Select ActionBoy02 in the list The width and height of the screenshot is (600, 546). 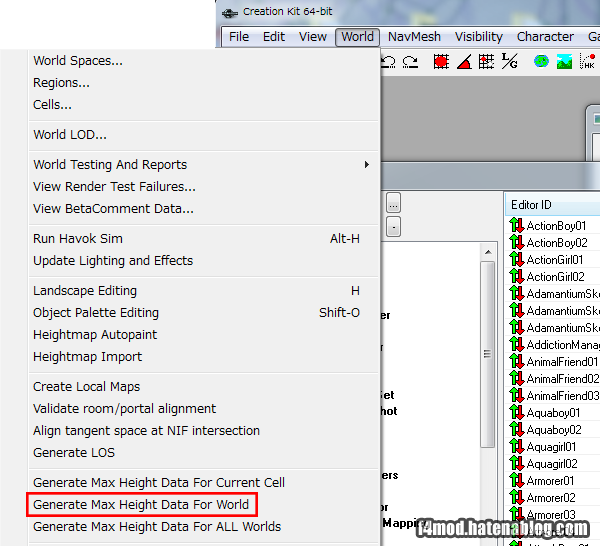(x=553, y=243)
